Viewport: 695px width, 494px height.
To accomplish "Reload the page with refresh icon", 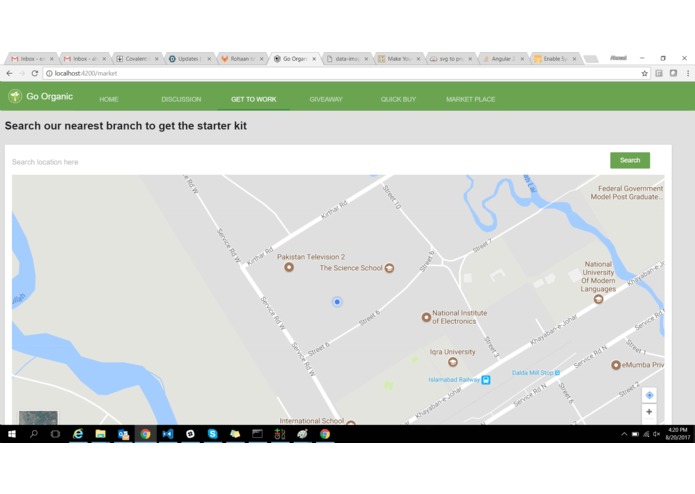I will (x=35, y=73).
